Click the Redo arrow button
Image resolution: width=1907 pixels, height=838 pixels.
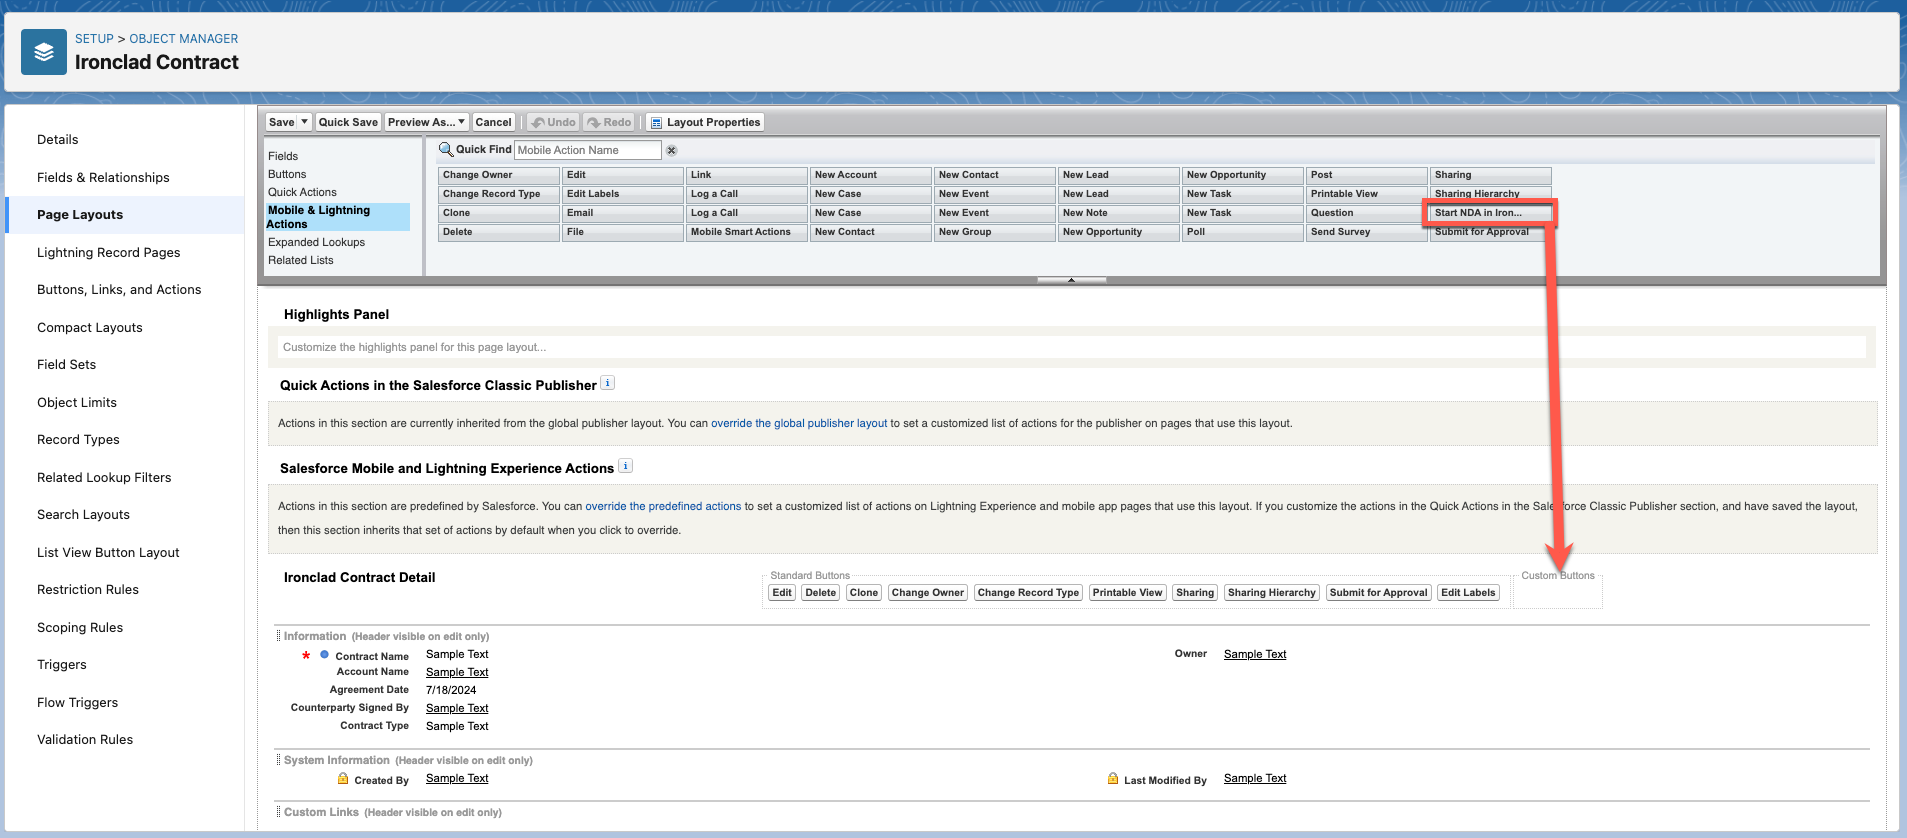(x=609, y=122)
